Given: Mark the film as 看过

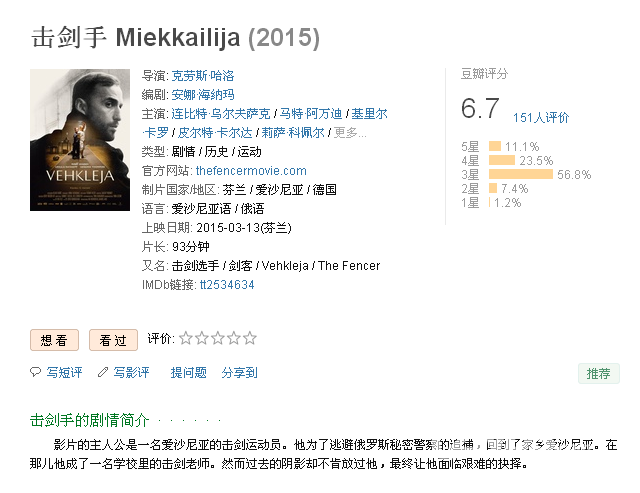Looking at the screenshot, I should (113, 340).
